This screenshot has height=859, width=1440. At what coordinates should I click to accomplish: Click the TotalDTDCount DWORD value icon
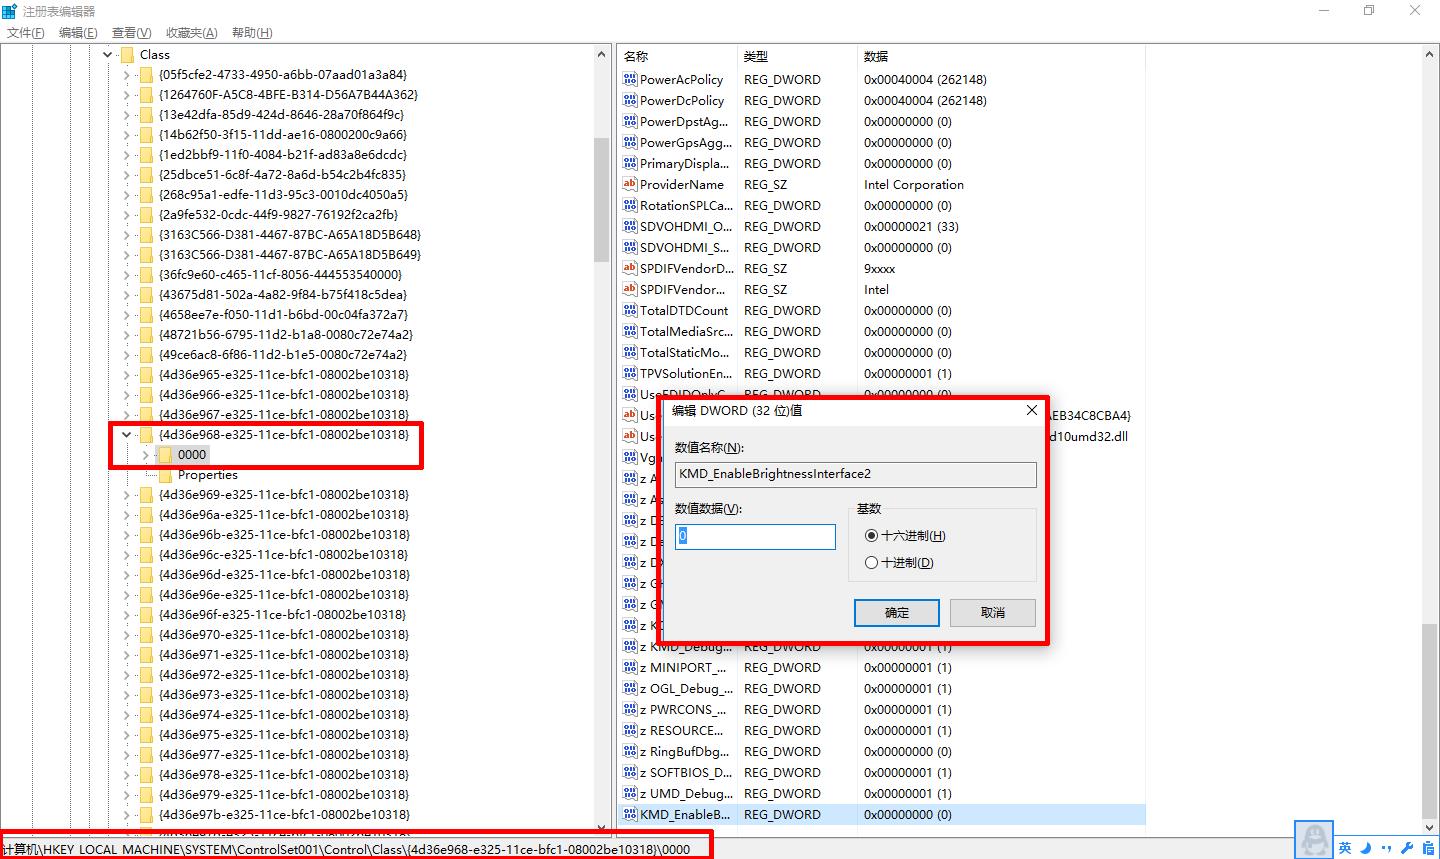[x=629, y=310]
